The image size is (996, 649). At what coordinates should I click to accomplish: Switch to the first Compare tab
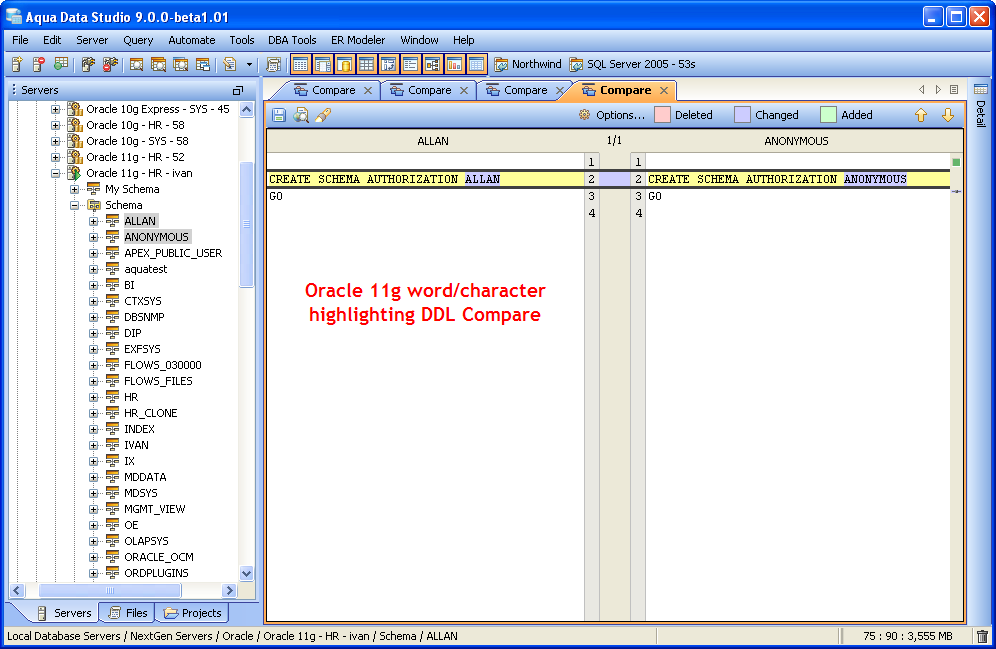pyautogui.click(x=333, y=90)
